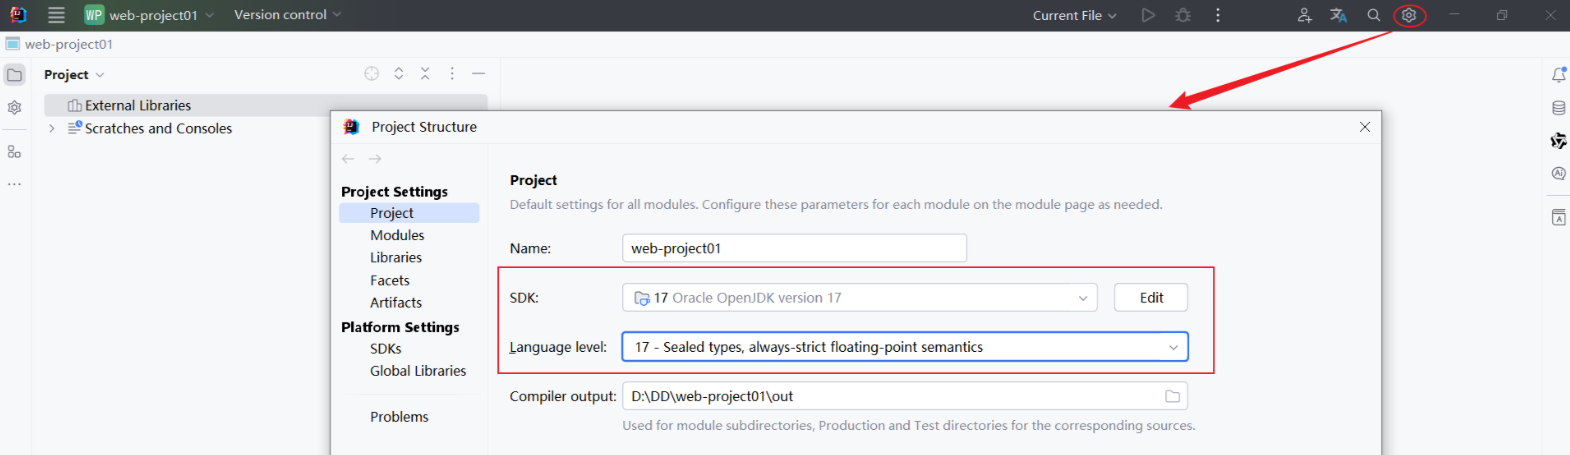The height and width of the screenshot is (455, 1570).
Task: Collapse all in Project panel
Action: [425, 74]
